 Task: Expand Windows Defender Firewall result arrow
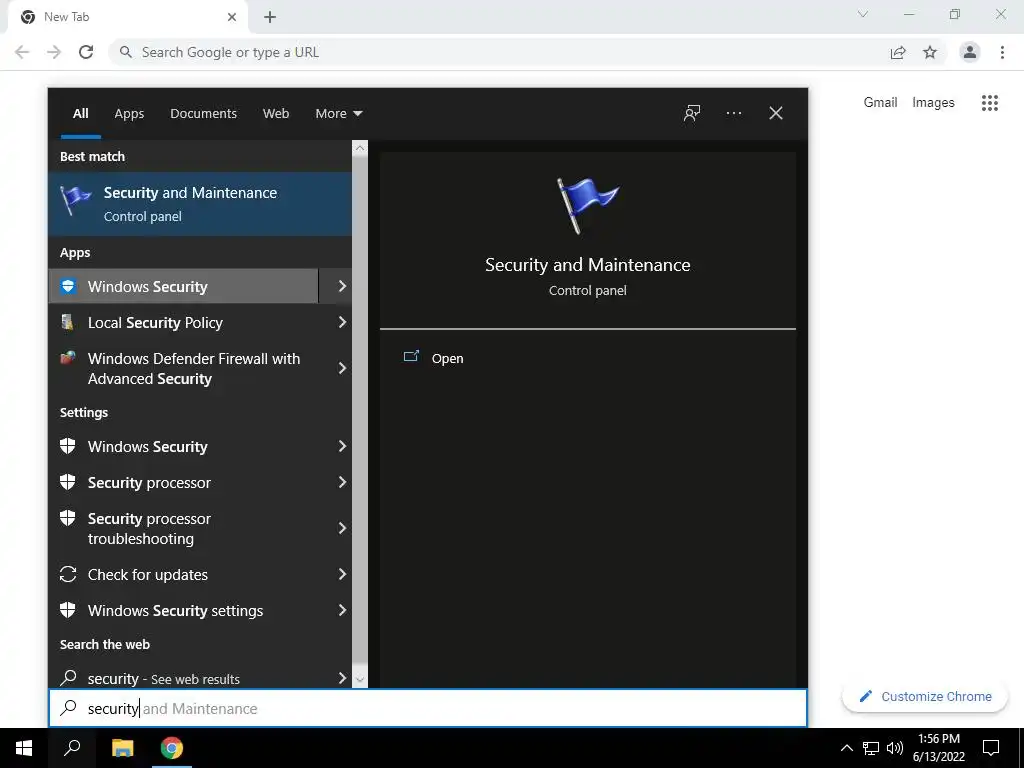pyautogui.click(x=342, y=368)
